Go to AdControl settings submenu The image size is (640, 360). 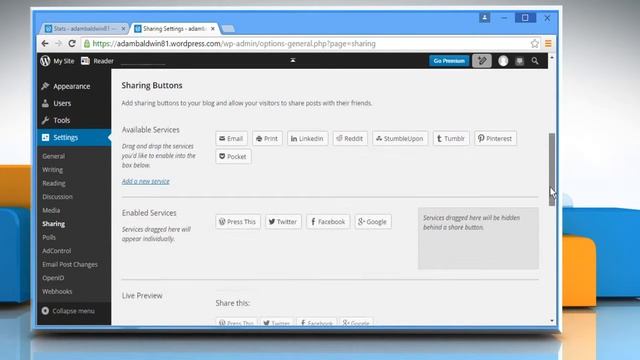(57, 251)
